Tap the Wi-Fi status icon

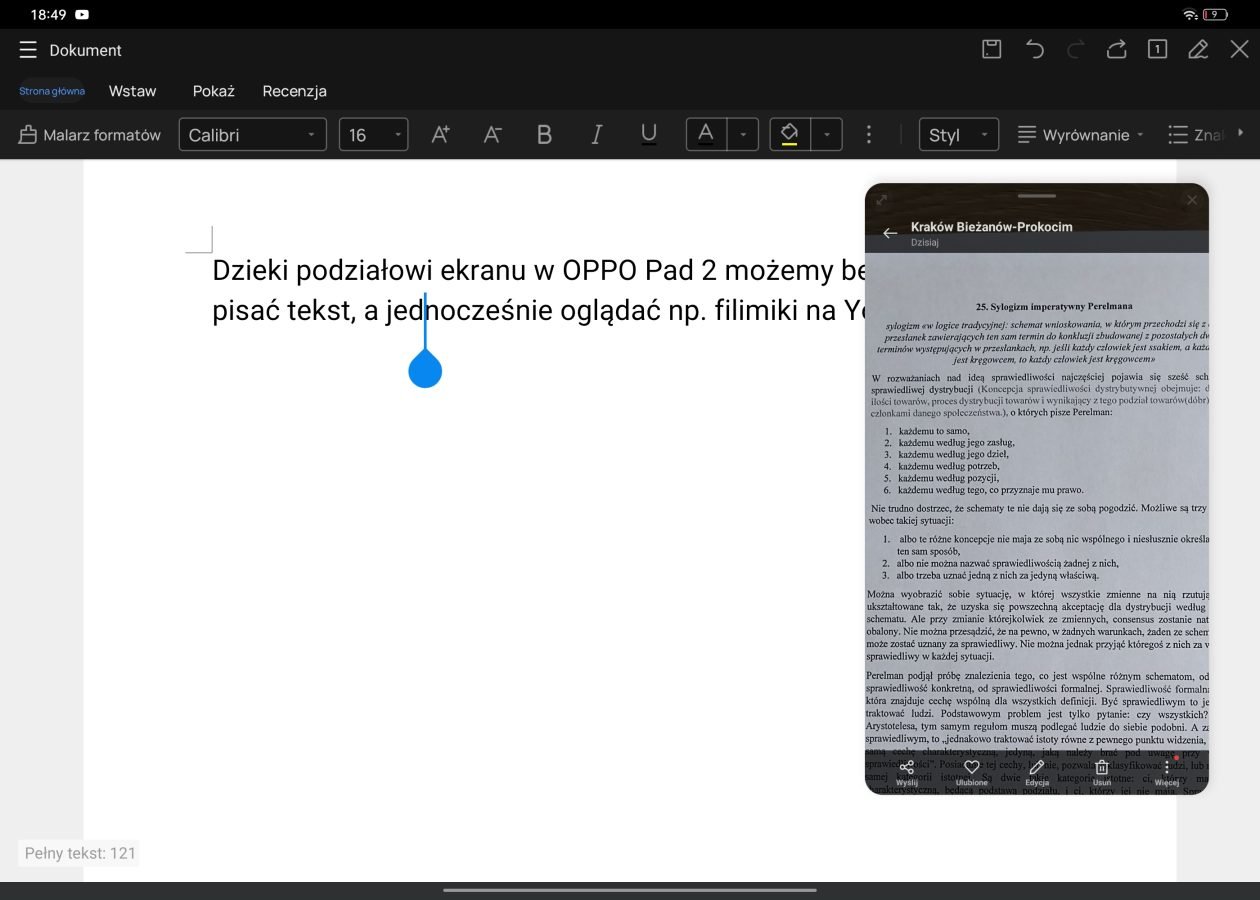tap(1190, 14)
